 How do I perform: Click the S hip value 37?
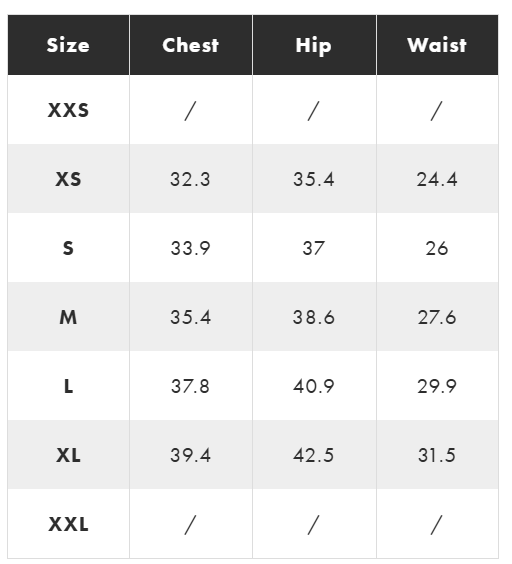(313, 248)
